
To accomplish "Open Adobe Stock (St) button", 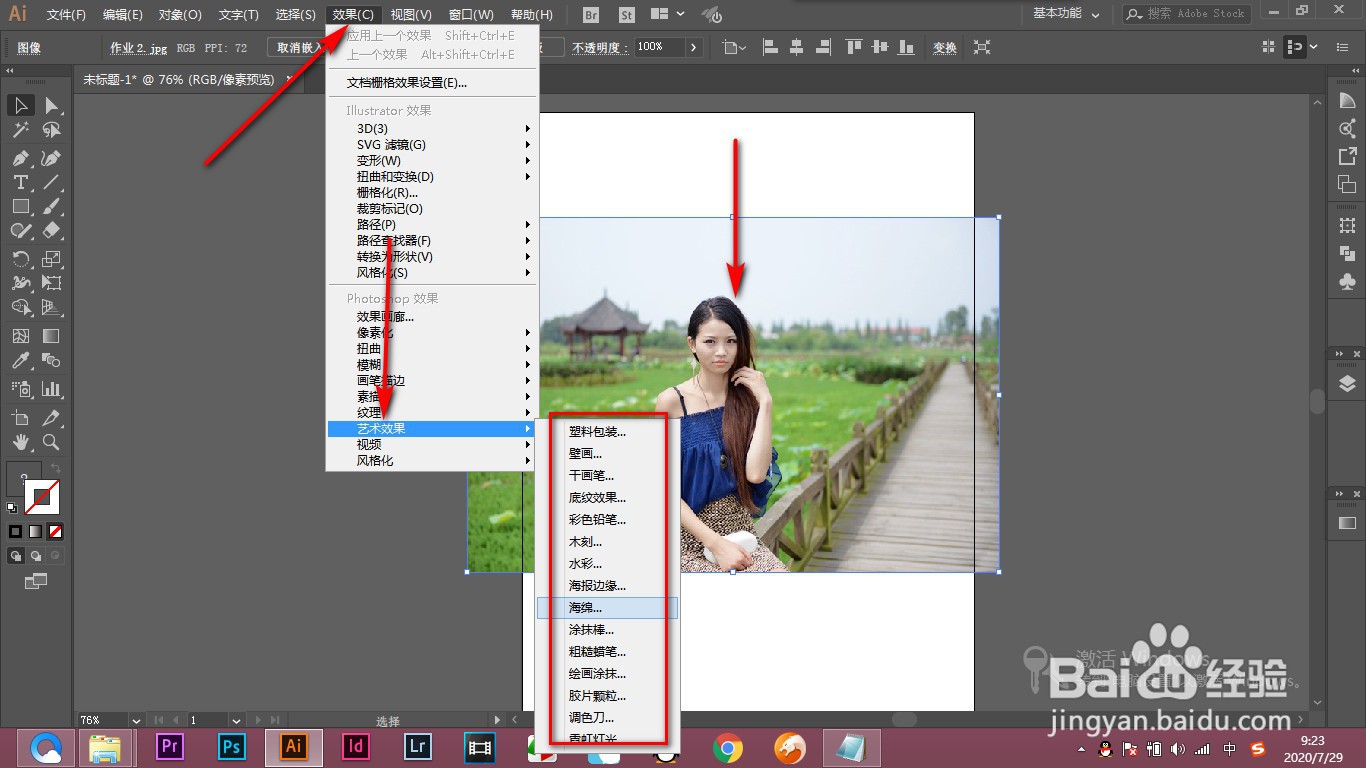I will coord(627,14).
